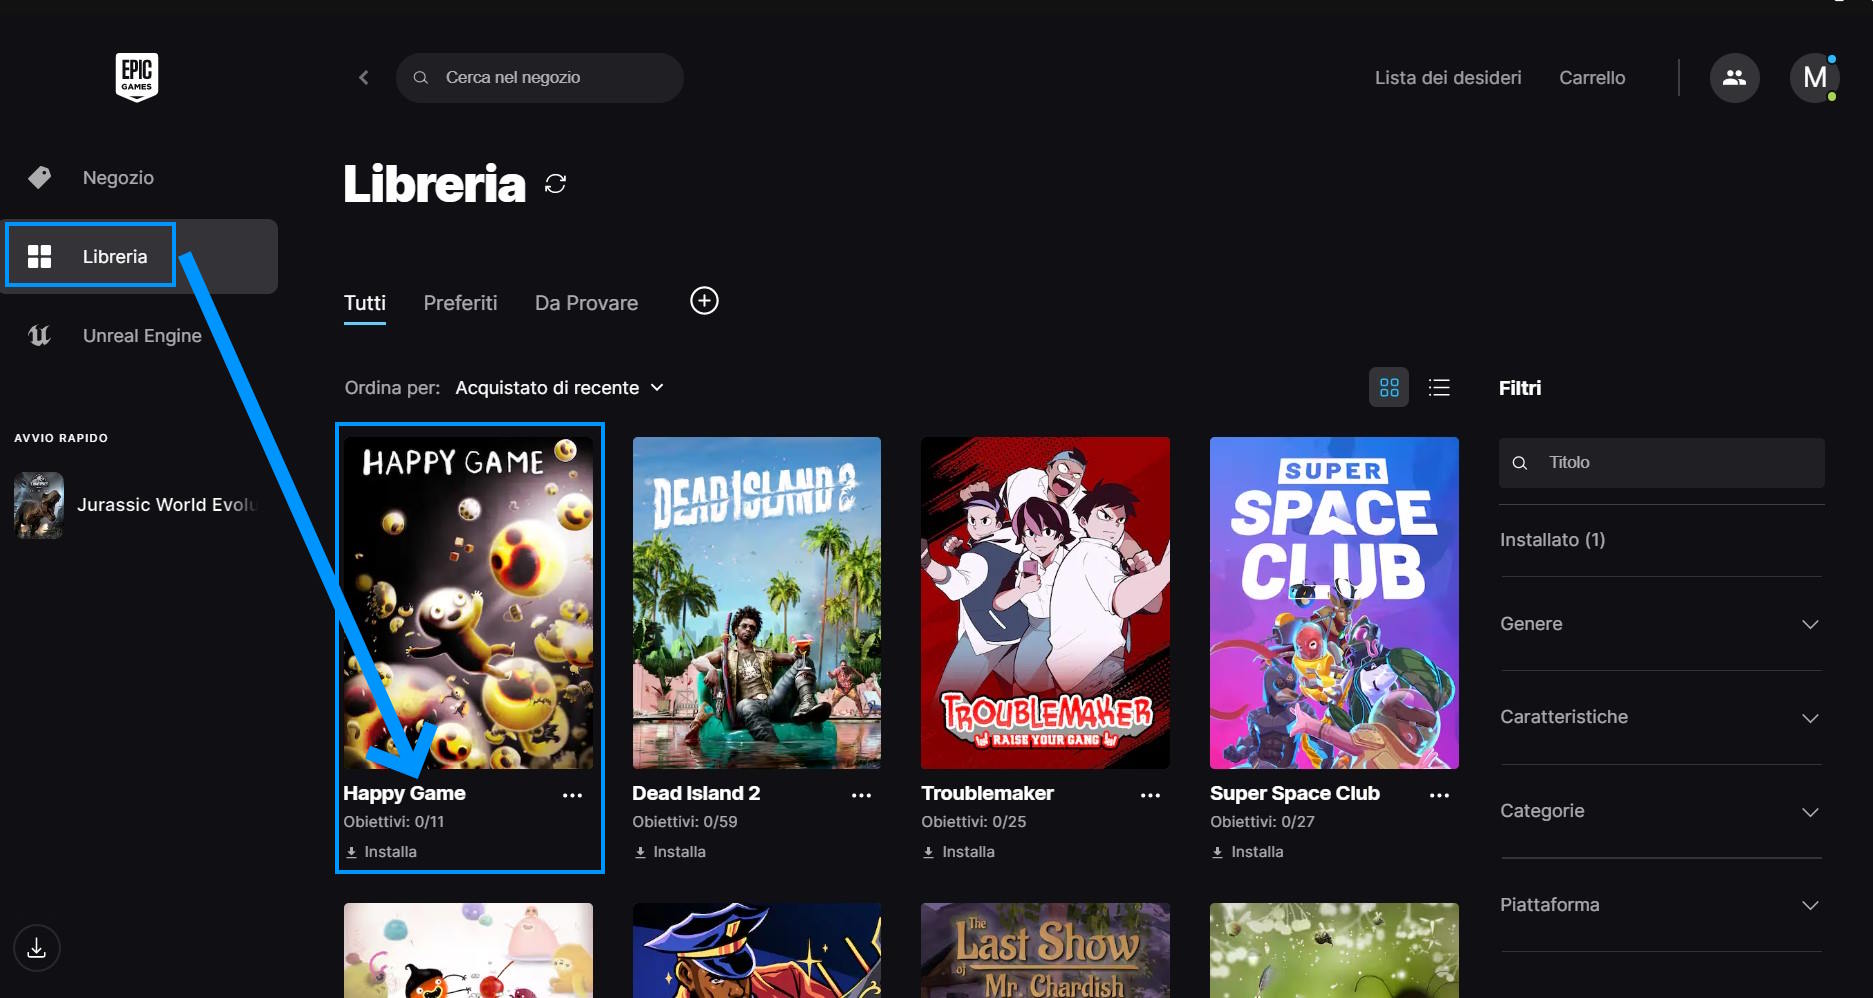Click the Super Space Club title text

click(1295, 793)
